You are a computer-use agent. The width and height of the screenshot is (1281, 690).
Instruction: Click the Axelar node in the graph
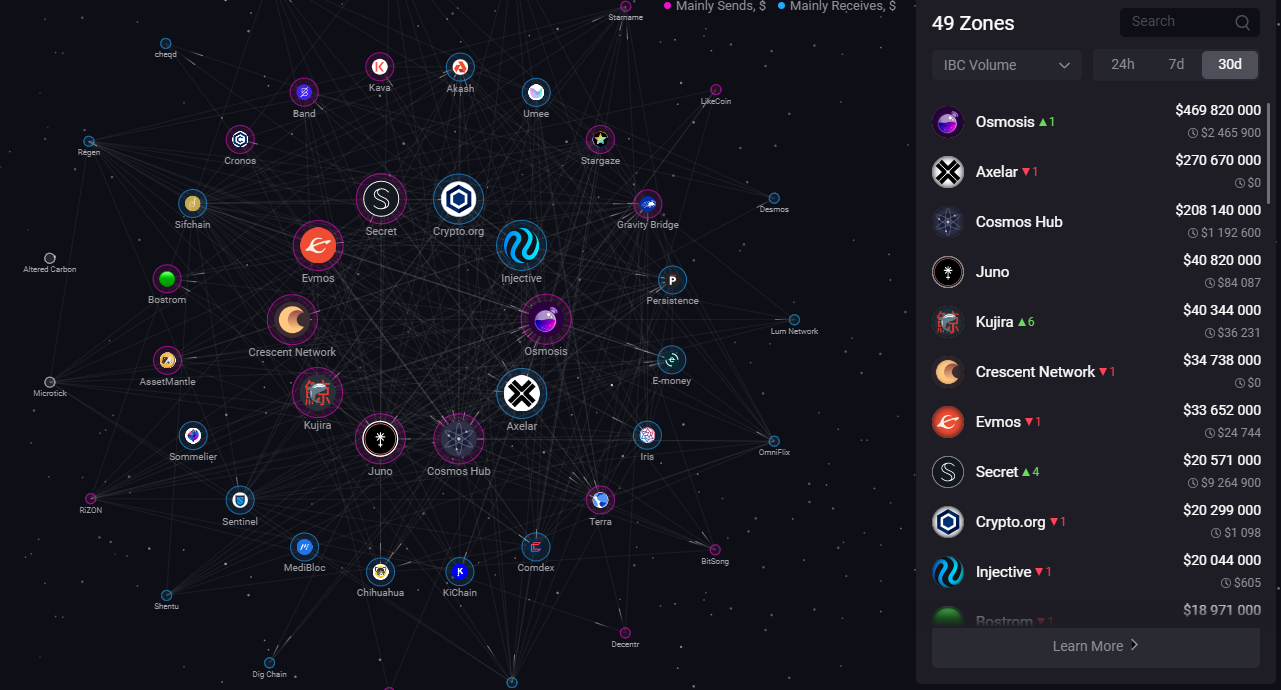pos(521,394)
